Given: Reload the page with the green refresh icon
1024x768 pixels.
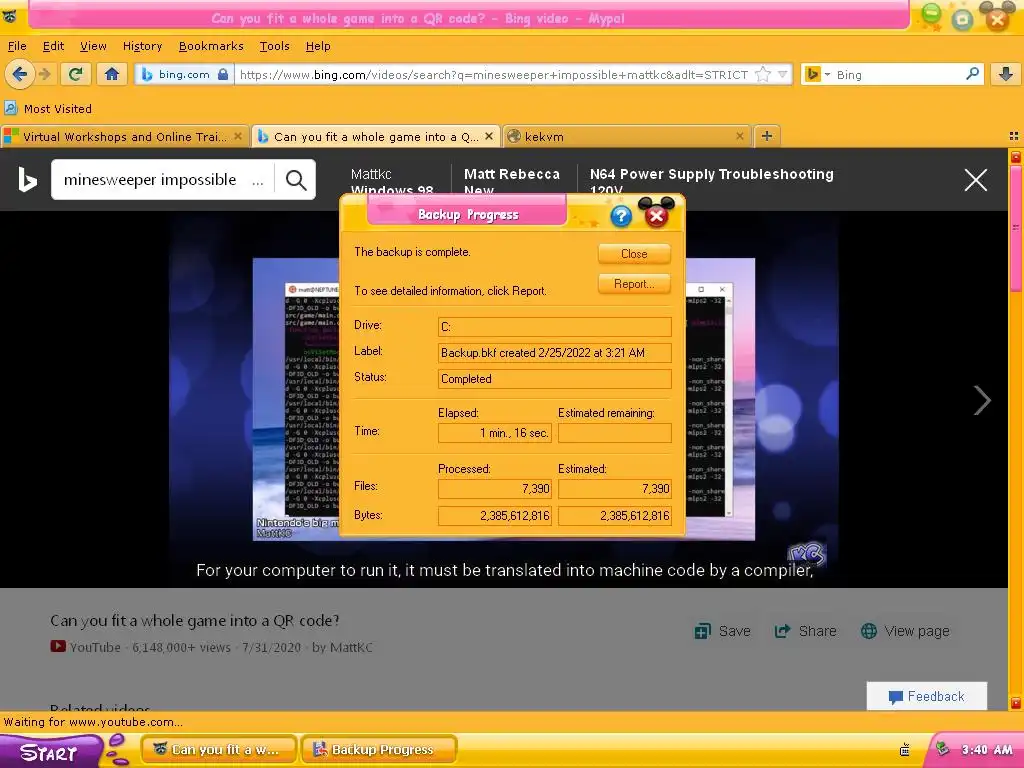Looking at the screenshot, I should click(76, 74).
